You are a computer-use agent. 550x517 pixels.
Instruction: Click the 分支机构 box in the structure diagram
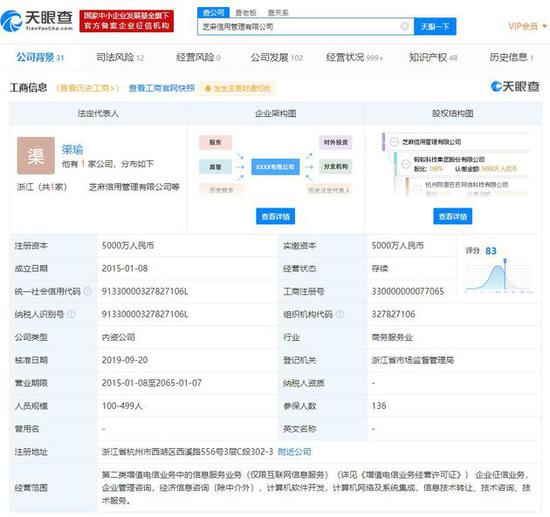(x=335, y=167)
